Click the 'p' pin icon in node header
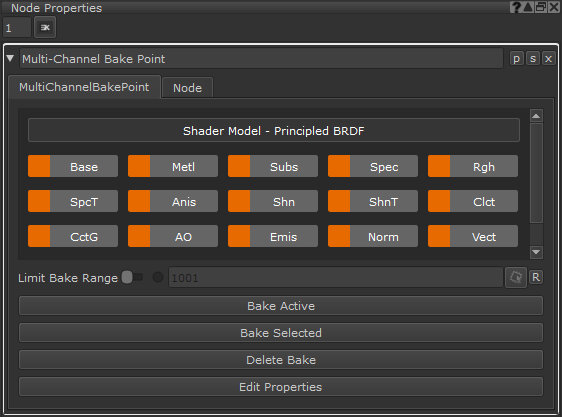Image resolution: width=562 pixels, height=417 pixels. (516, 59)
